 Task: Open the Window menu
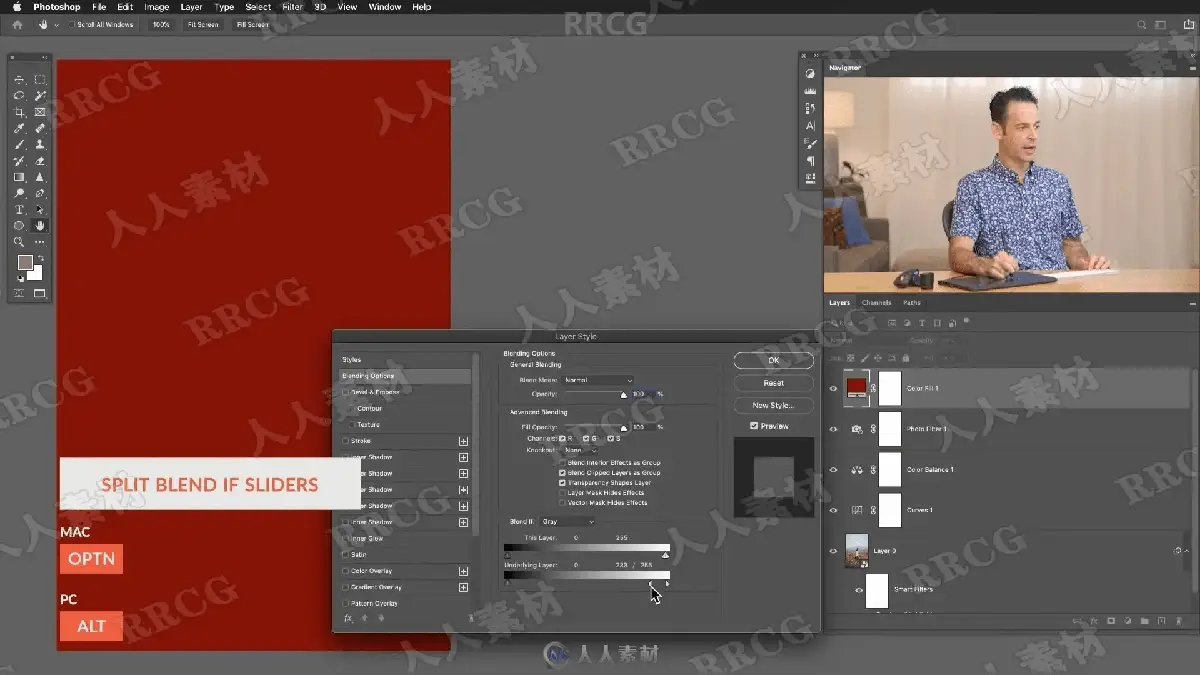(x=385, y=7)
